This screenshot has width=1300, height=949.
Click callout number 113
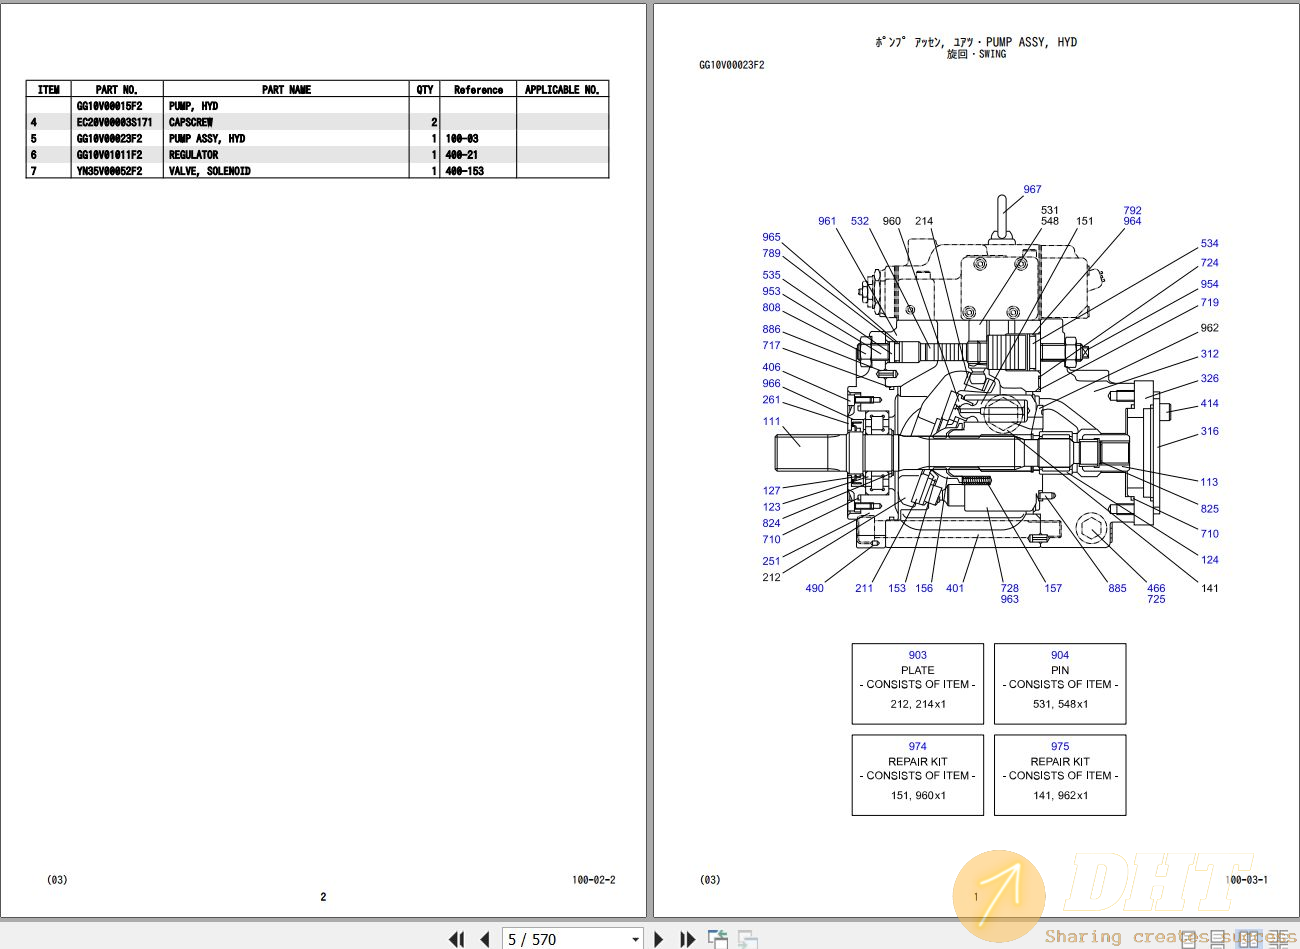tap(1210, 482)
